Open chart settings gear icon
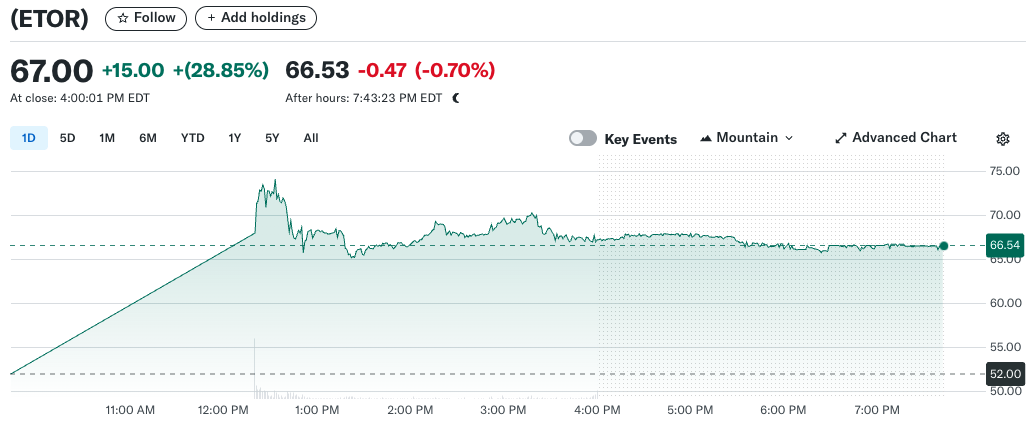The height and width of the screenshot is (423, 1033). (x=1003, y=139)
